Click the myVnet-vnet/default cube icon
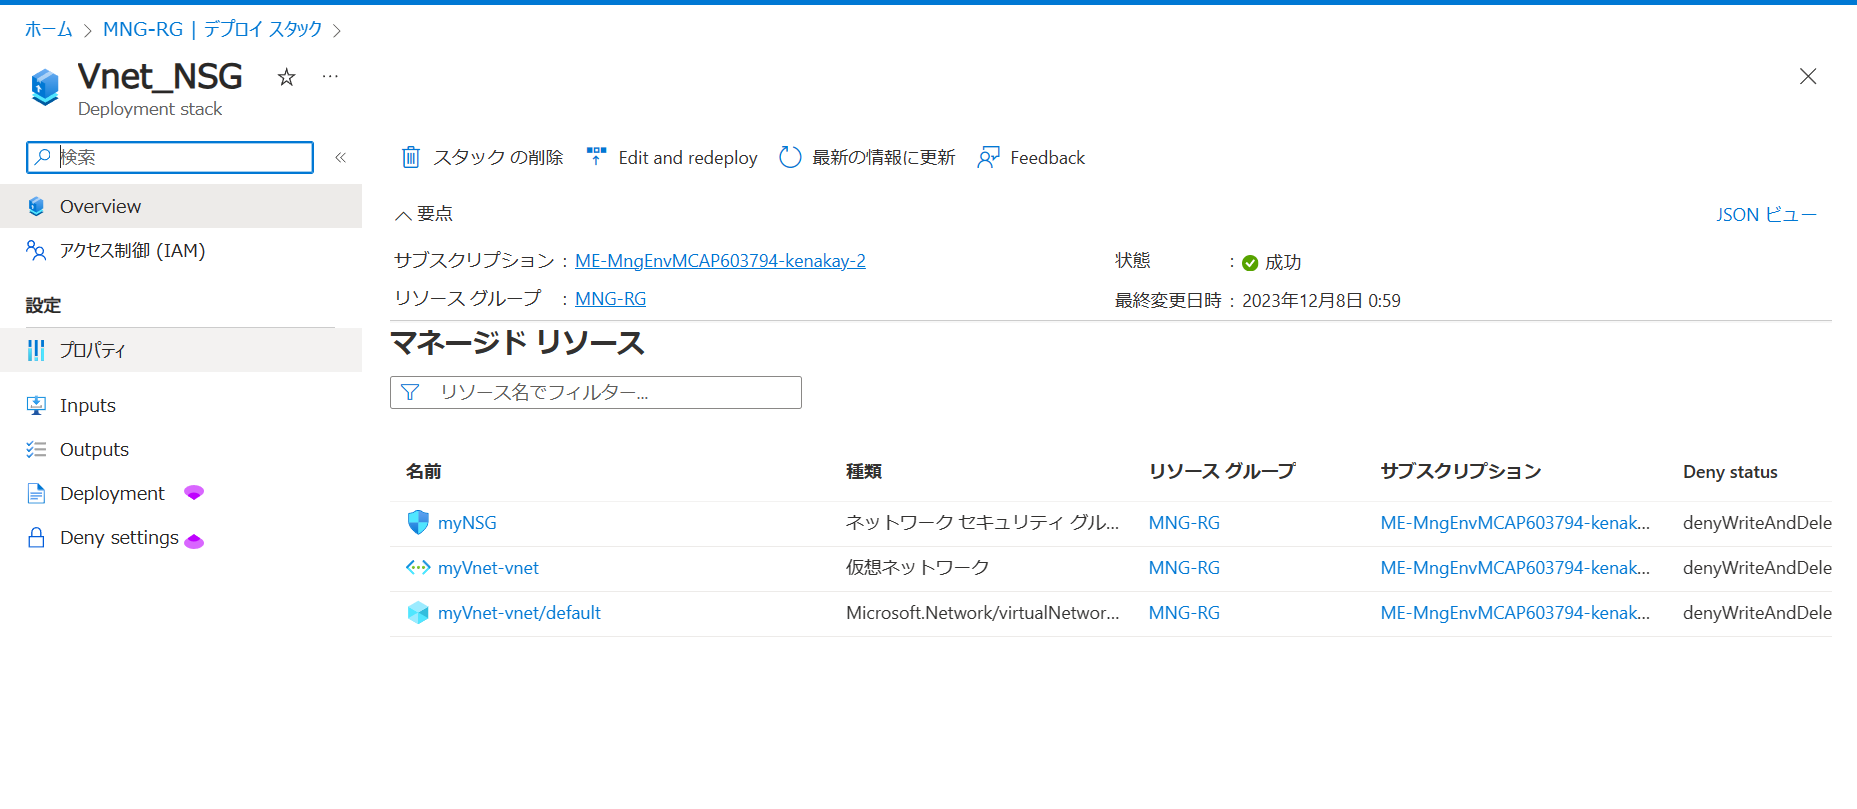This screenshot has height=809, width=1857. [418, 612]
